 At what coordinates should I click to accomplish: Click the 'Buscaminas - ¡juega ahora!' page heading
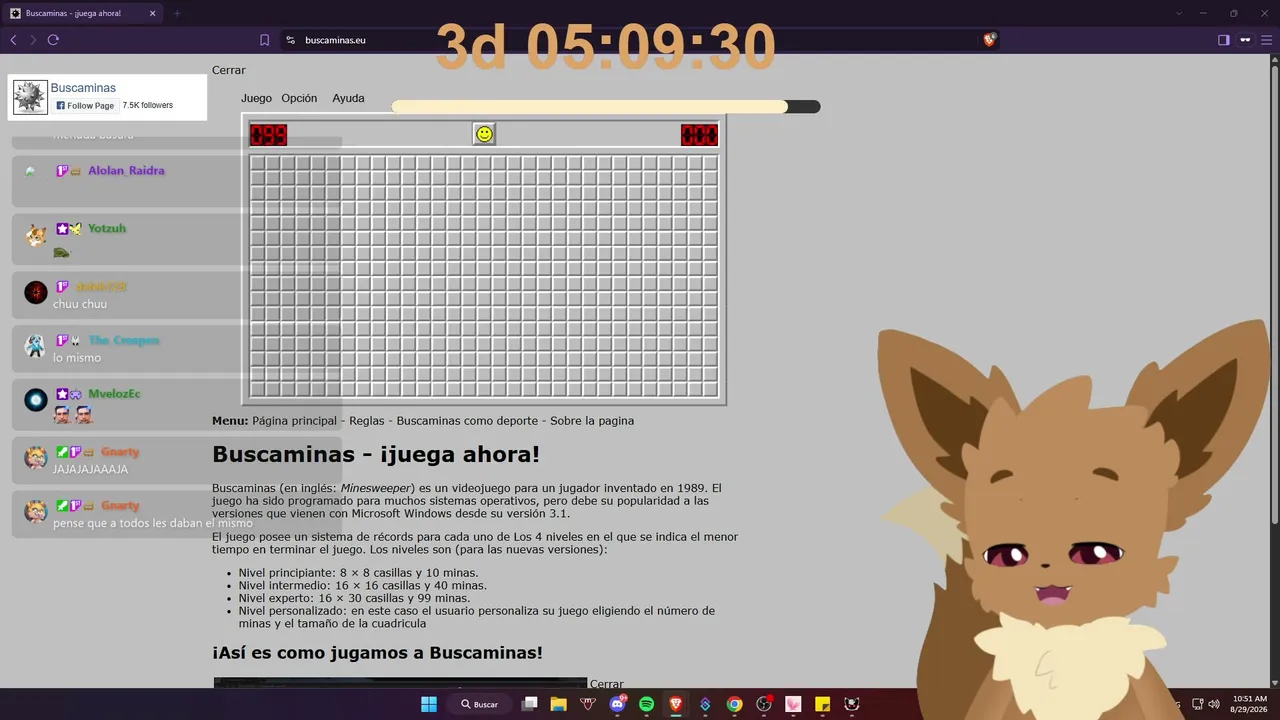tap(376, 455)
